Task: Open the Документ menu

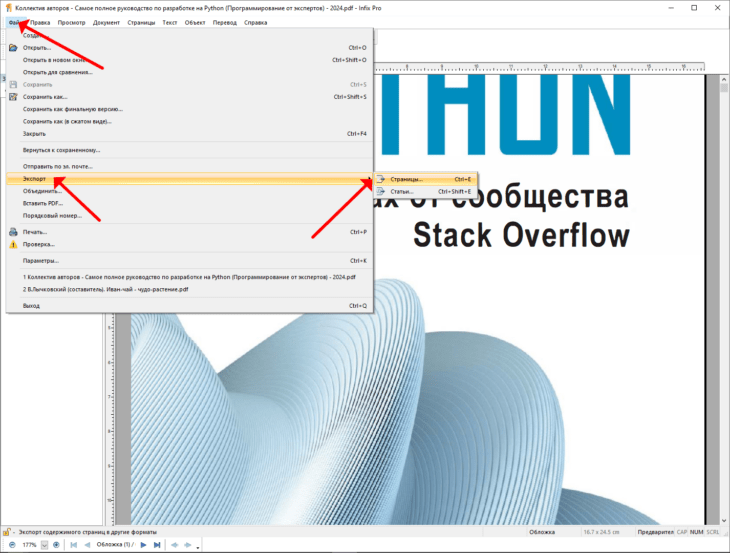Action: coord(106,22)
